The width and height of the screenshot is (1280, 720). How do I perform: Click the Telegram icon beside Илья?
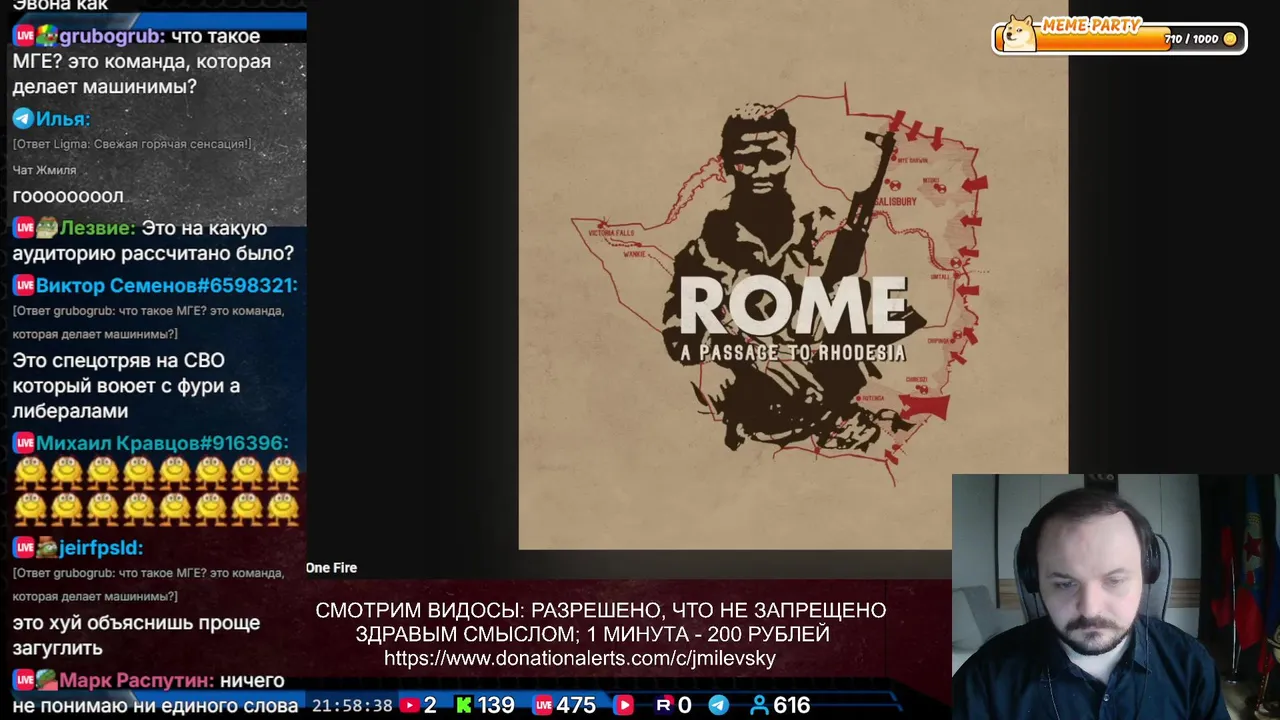tap(23, 119)
